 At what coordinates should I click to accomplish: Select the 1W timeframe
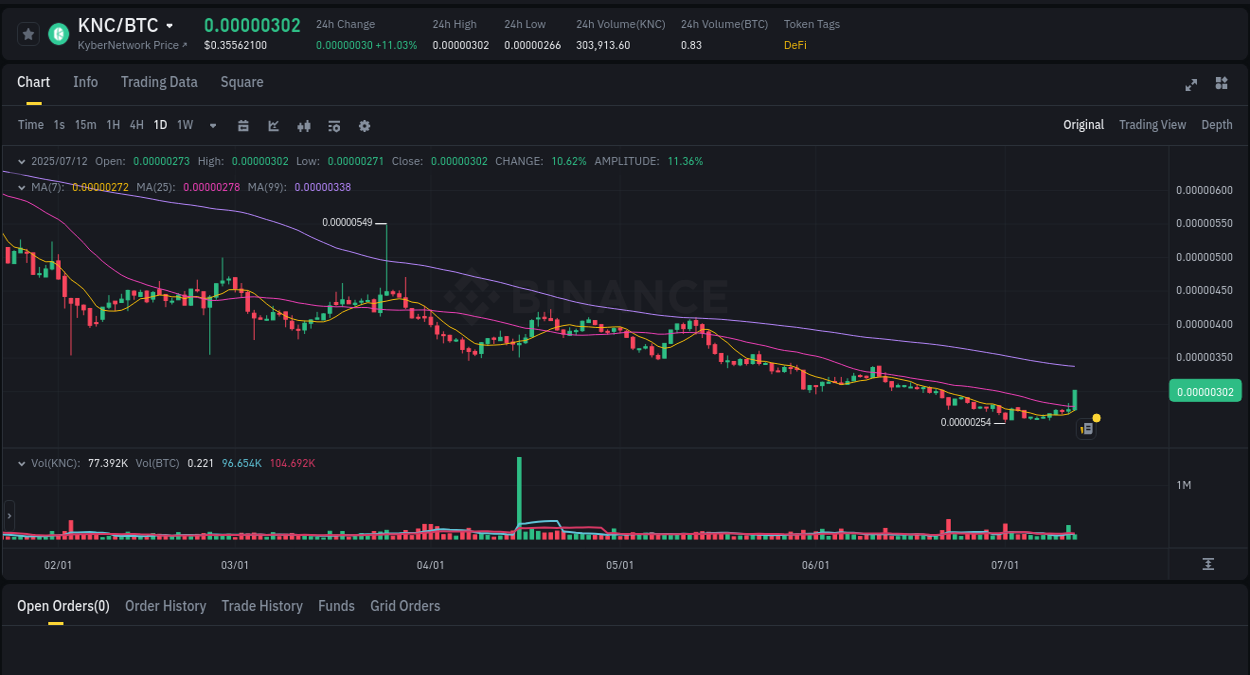(184, 125)
